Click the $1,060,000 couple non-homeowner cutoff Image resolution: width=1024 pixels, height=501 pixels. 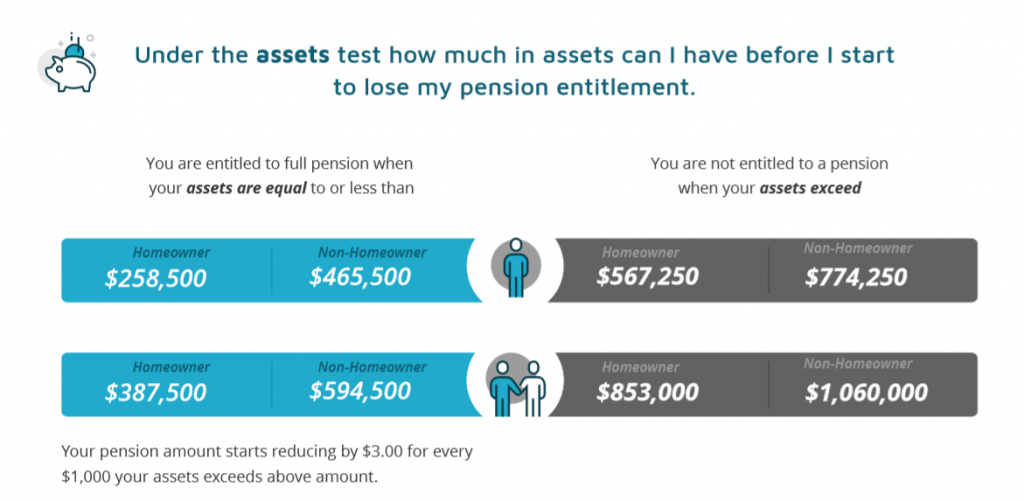(x=866, y=393)
